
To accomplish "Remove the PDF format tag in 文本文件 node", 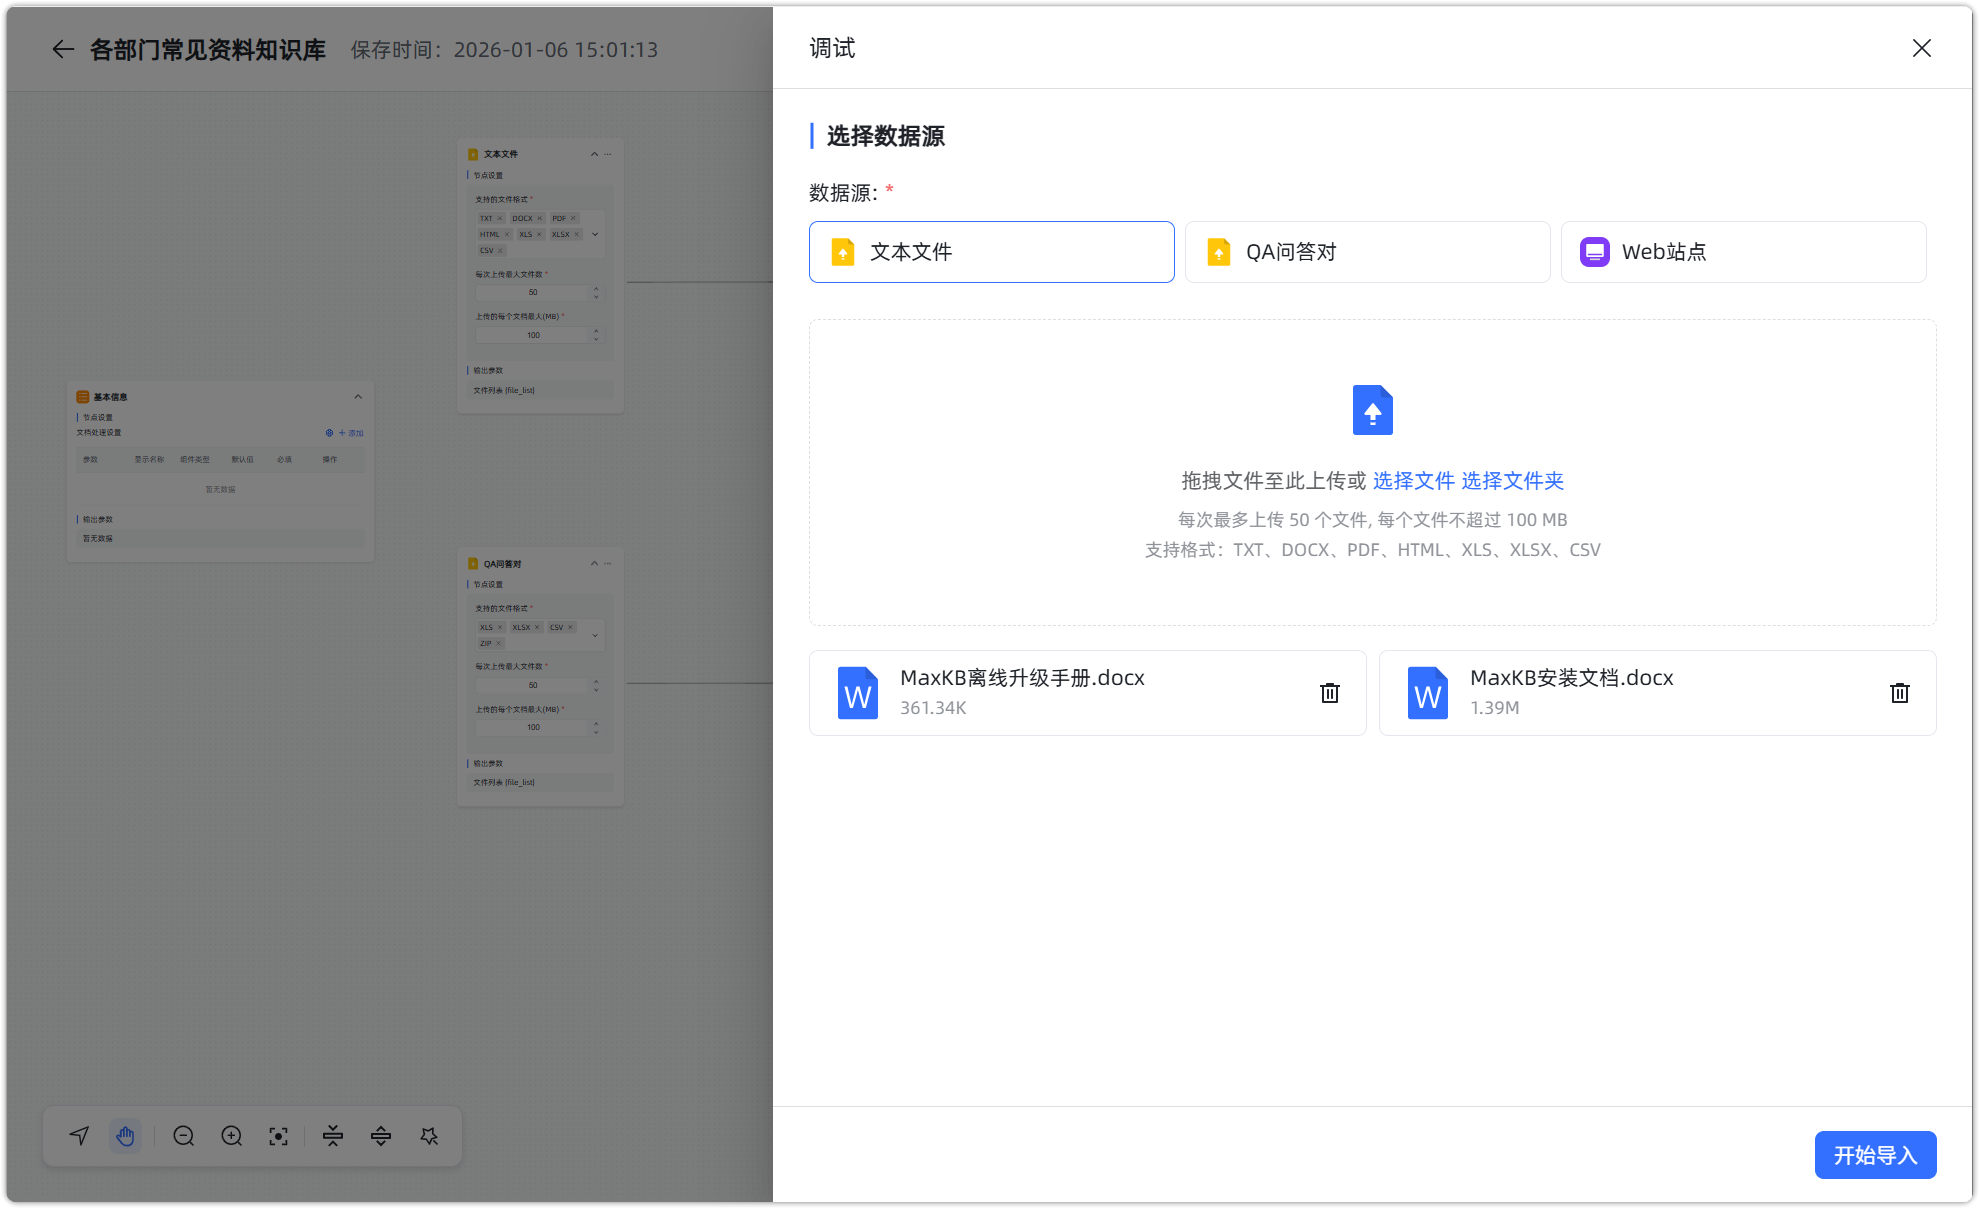I will tap(573, 218).
